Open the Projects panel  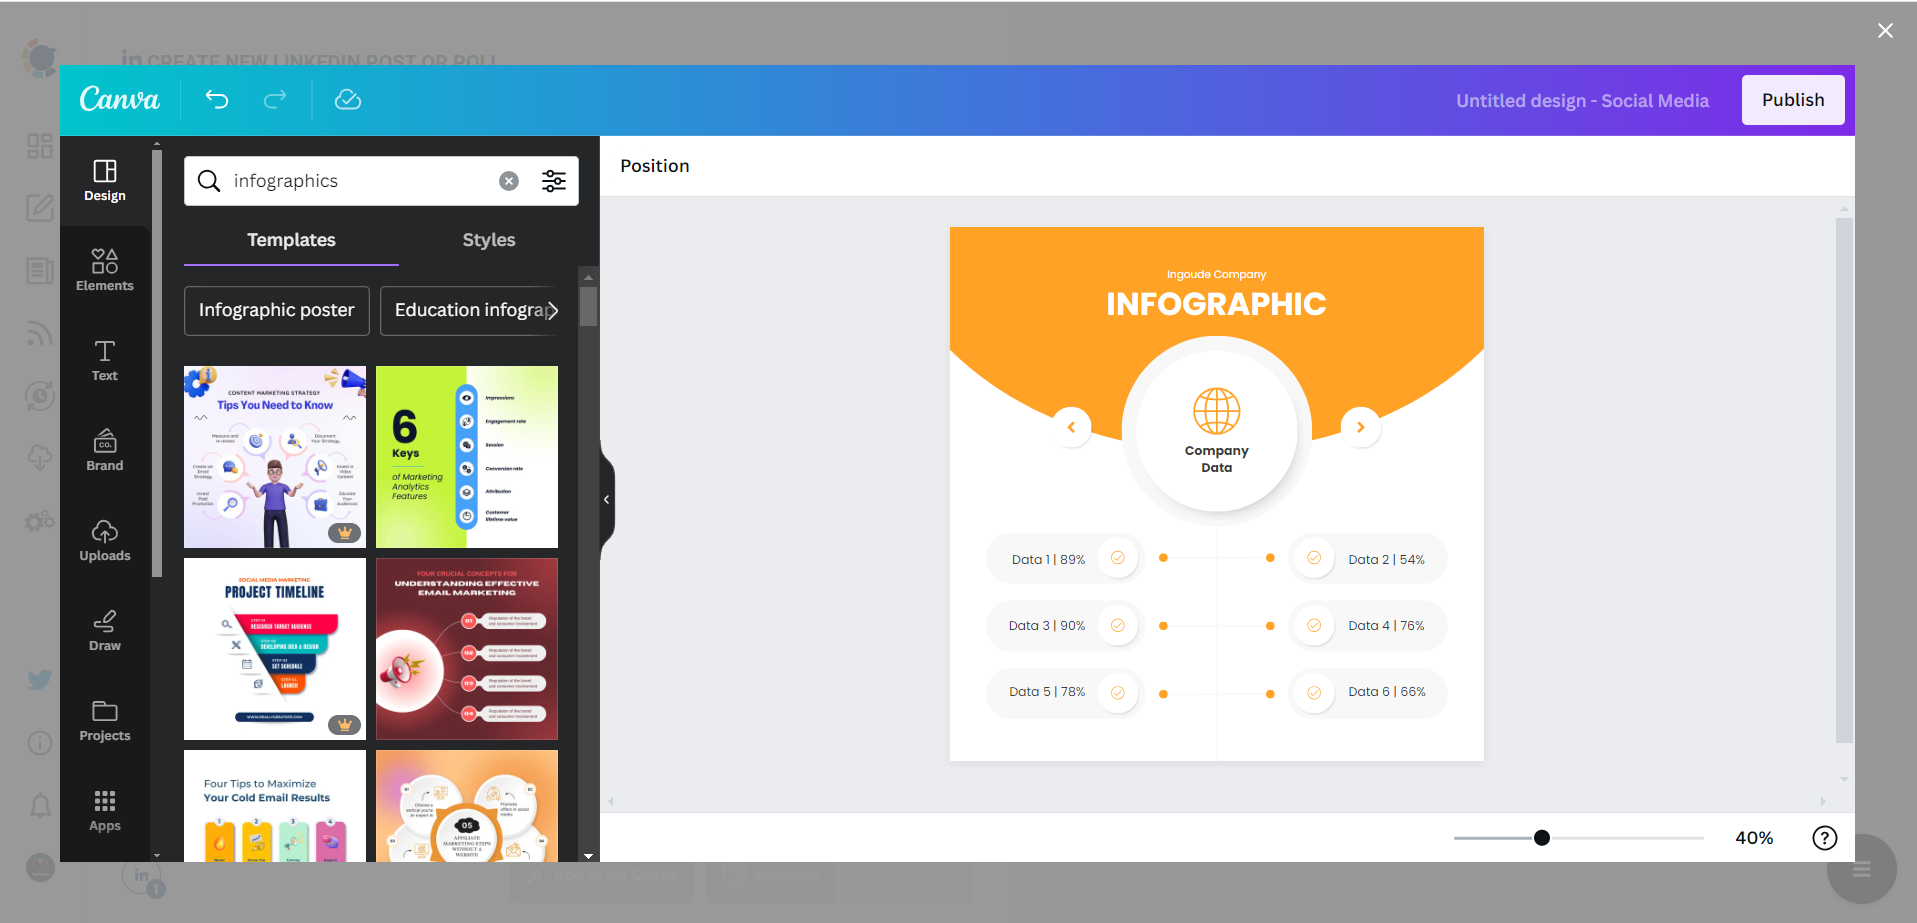(x=104, y=720)
